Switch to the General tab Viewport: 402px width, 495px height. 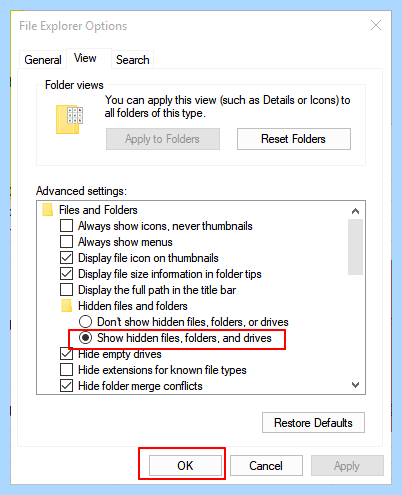pos(43,60)
